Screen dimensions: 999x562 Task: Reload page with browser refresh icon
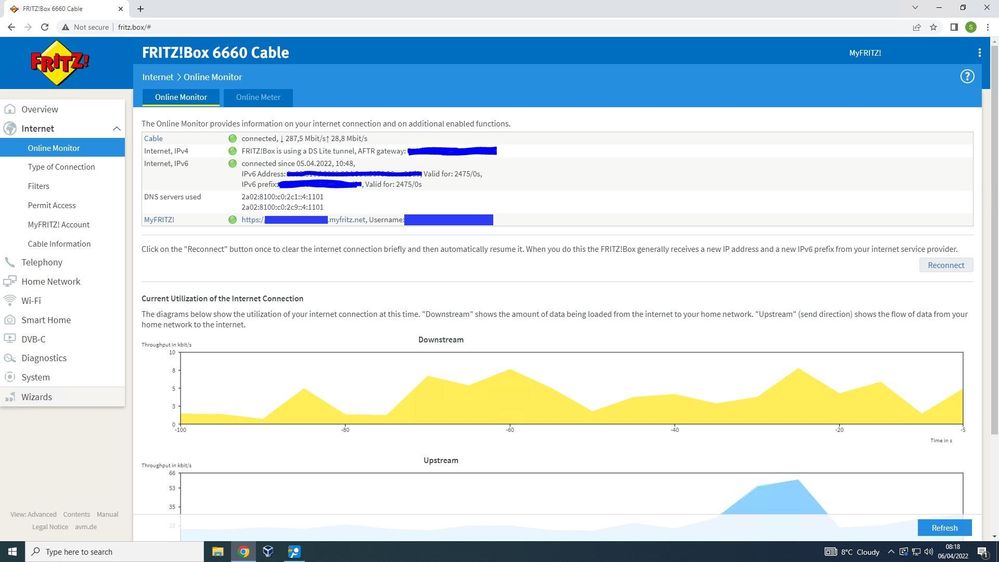point(45,27)
